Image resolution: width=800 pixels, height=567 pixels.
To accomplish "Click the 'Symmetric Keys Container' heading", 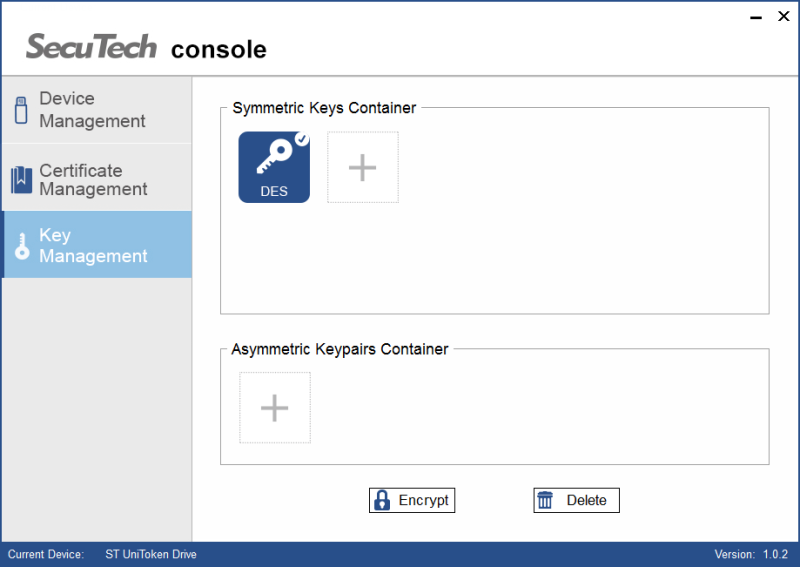I will [x=324, y=108].
